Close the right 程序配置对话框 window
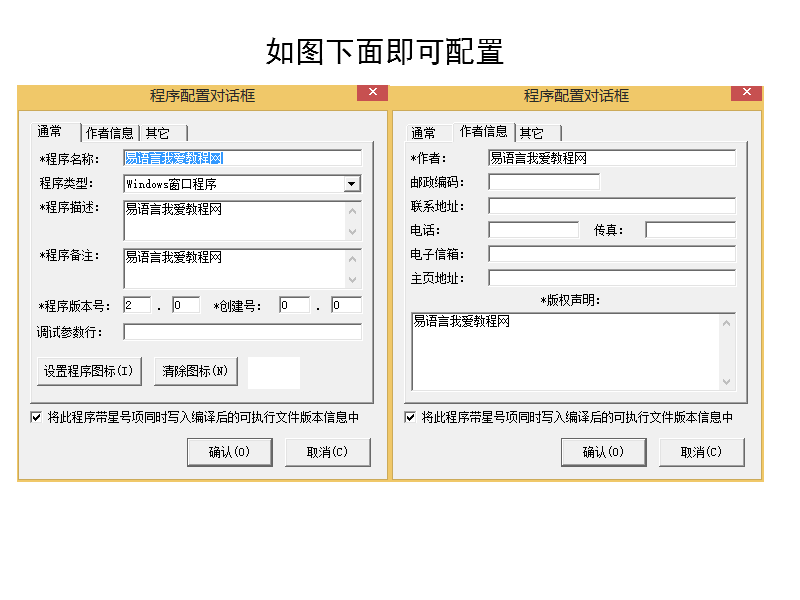800x600 pixels. [747, 92]
